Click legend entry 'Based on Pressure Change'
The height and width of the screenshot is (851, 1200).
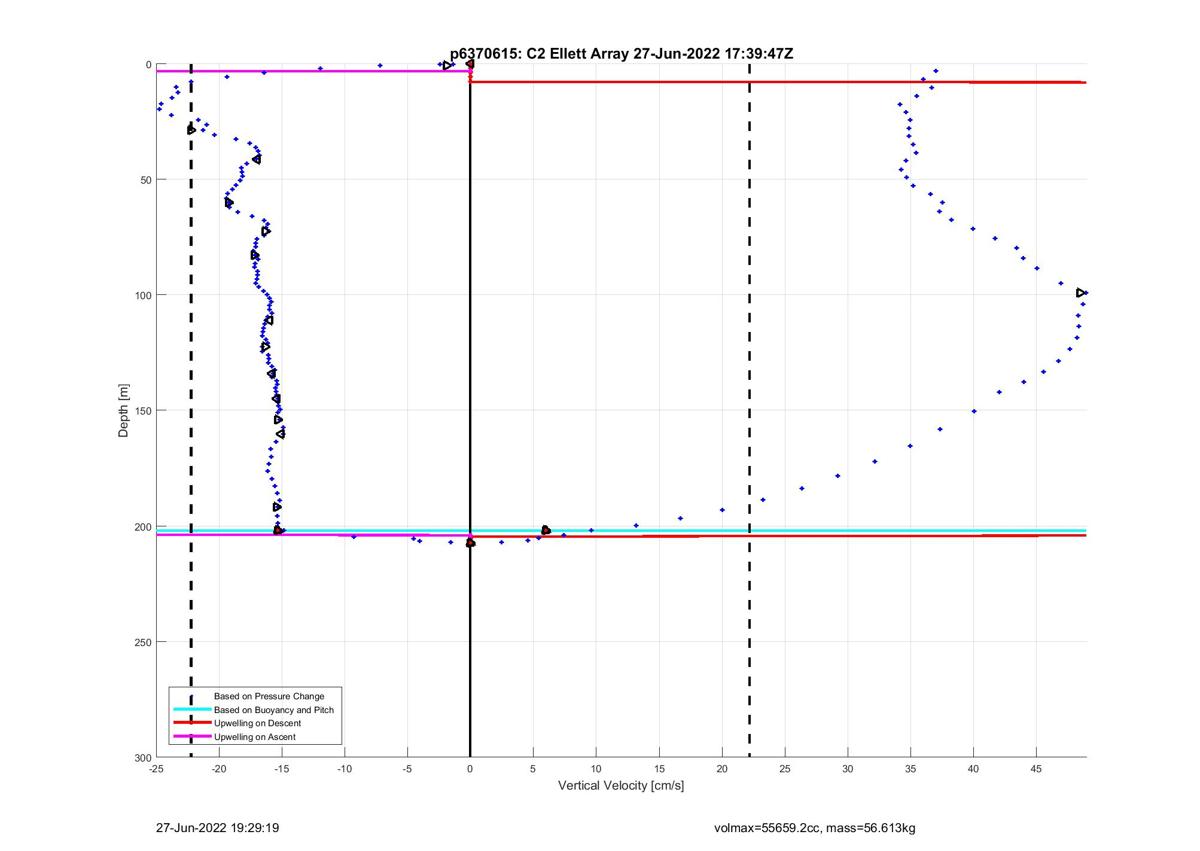269,696
